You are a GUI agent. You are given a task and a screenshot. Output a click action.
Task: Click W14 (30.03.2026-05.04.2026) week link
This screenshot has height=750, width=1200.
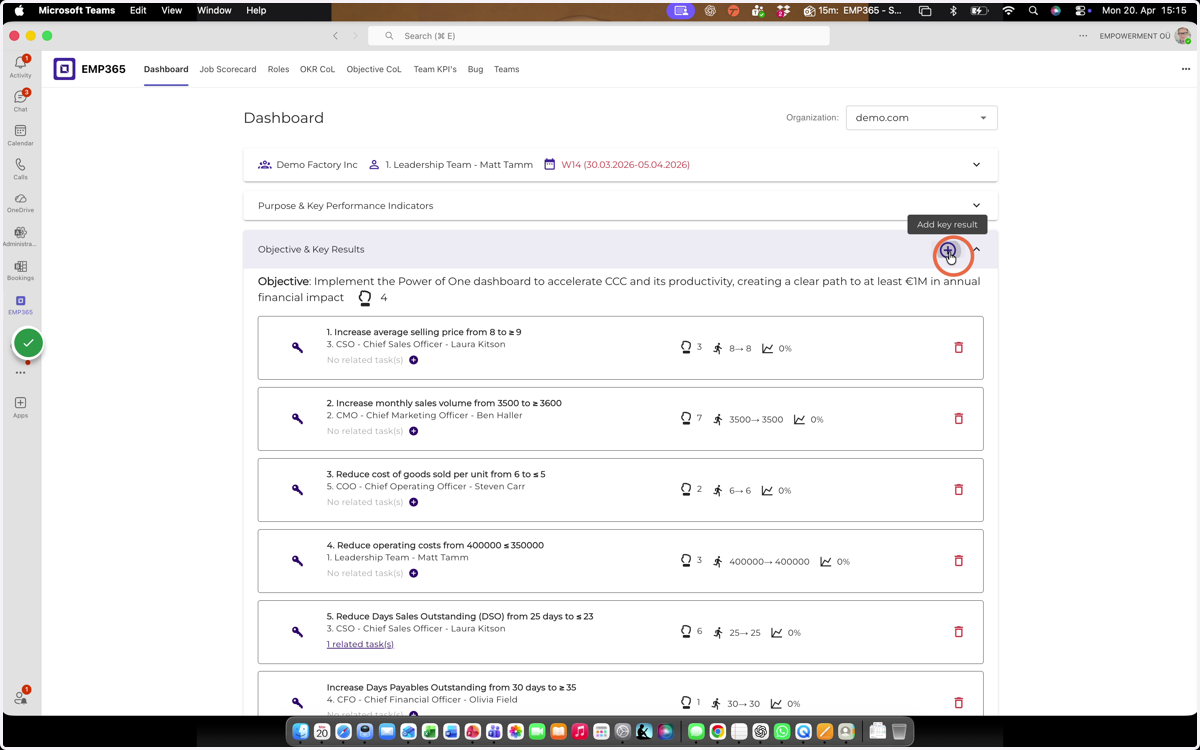coord(625,165)
